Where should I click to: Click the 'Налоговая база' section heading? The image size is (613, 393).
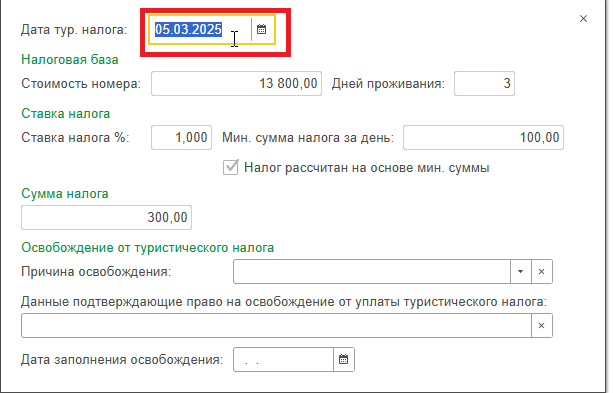pos(70,59)
